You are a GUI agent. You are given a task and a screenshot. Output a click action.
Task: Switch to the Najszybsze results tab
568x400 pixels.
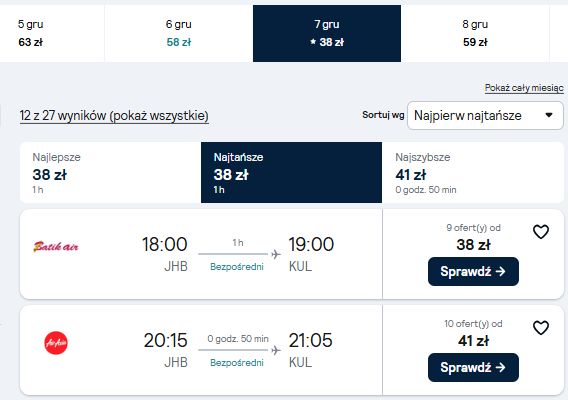473,172
